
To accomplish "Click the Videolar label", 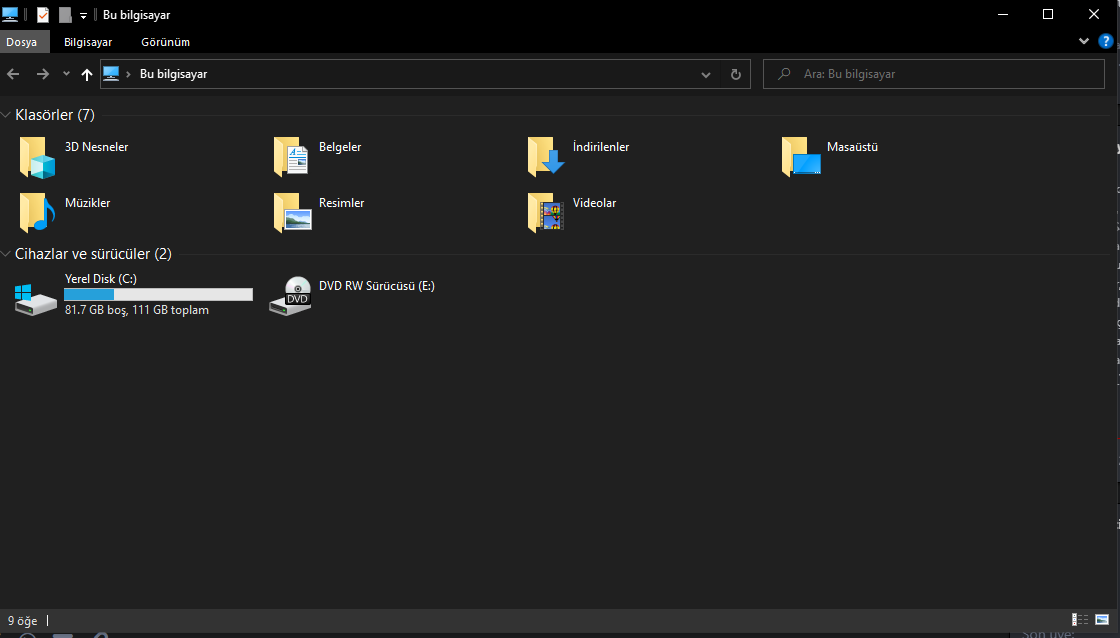I will pyautogui.click(x=594, y=203).
